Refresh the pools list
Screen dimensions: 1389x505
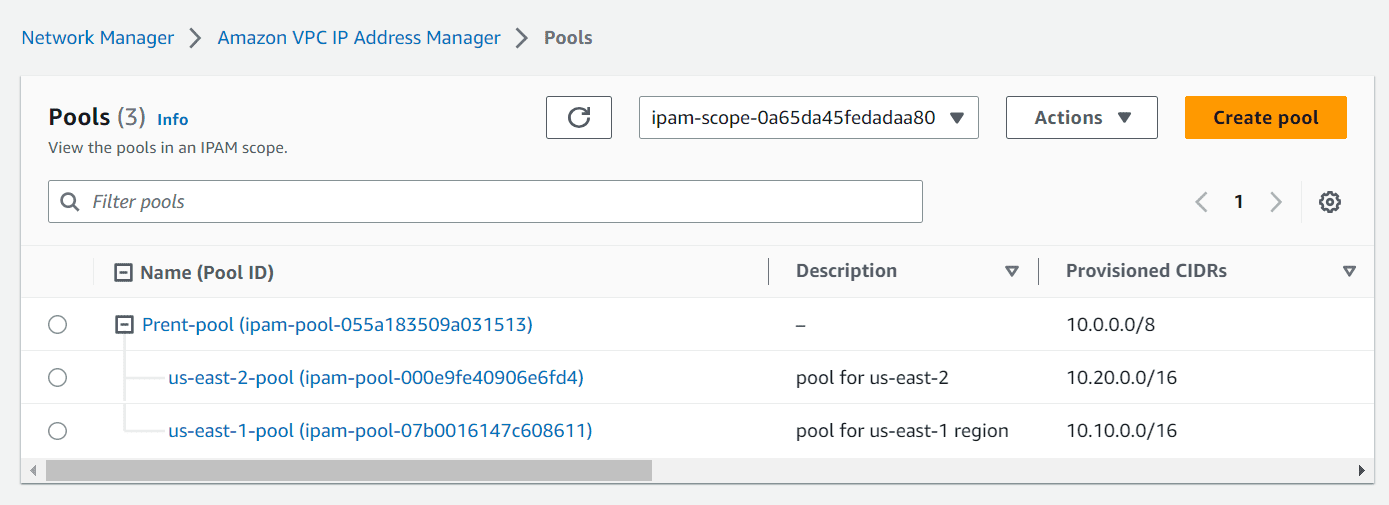(579, 117)
